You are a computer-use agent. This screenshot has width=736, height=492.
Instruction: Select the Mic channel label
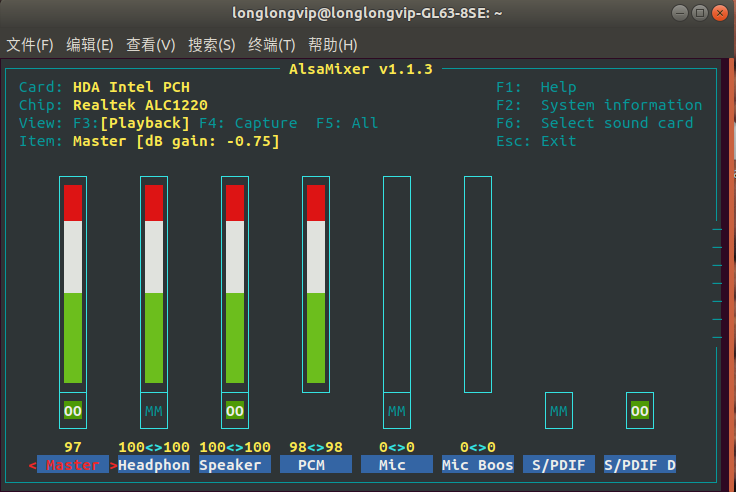(397, 465)
